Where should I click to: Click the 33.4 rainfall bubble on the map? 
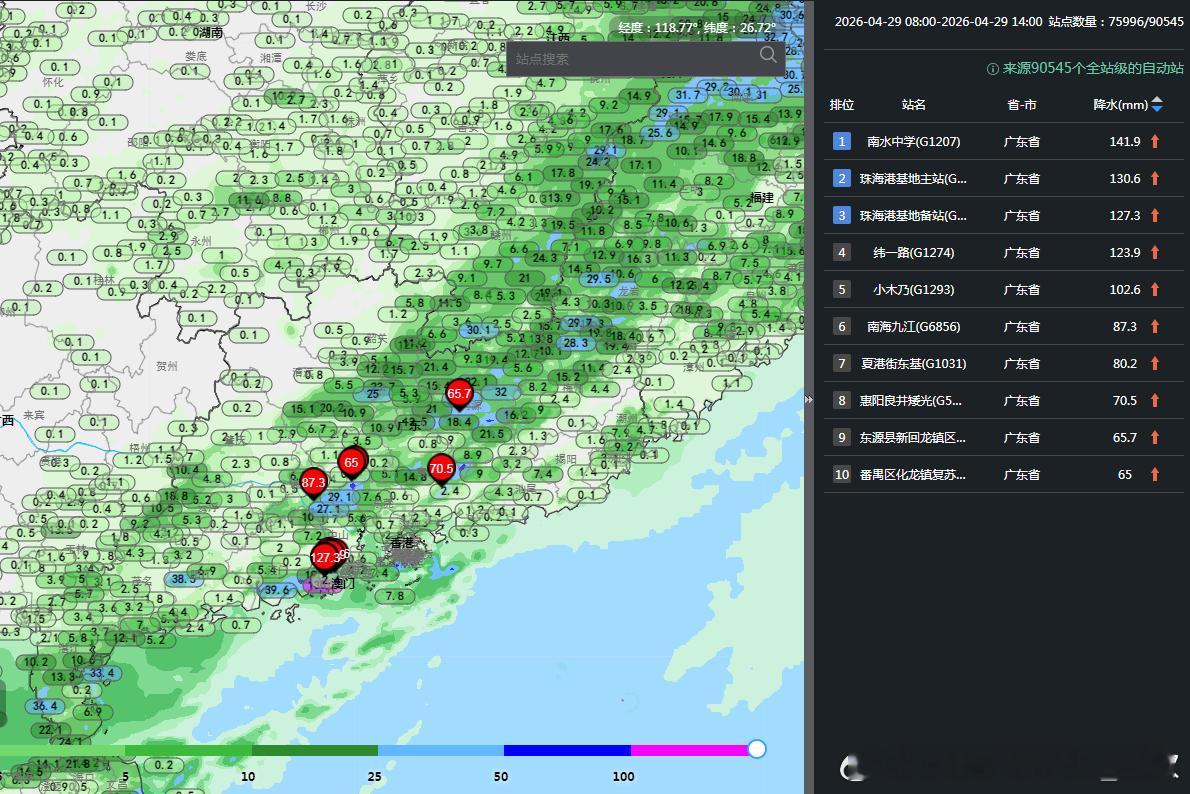102,673
